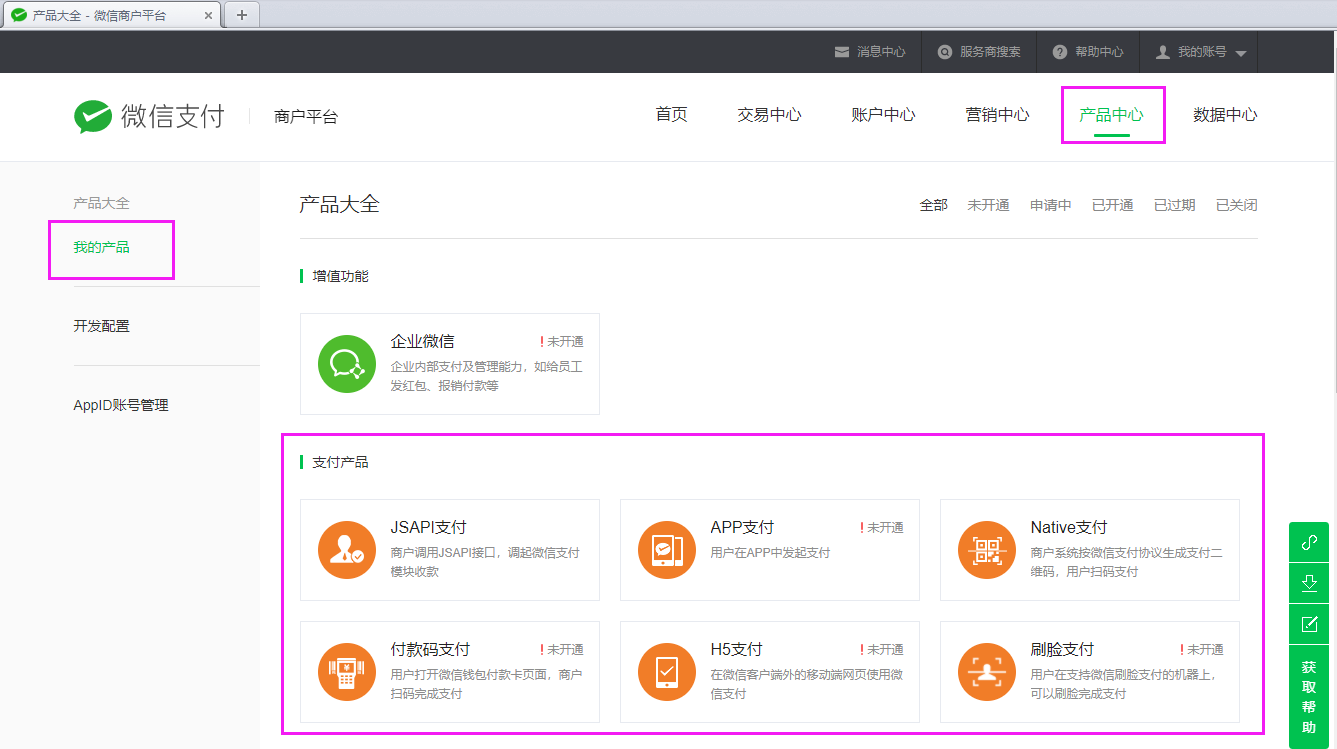Click the 付款码支付 title text
Viewport: 1337px width, 749px height.
point(430,649)
